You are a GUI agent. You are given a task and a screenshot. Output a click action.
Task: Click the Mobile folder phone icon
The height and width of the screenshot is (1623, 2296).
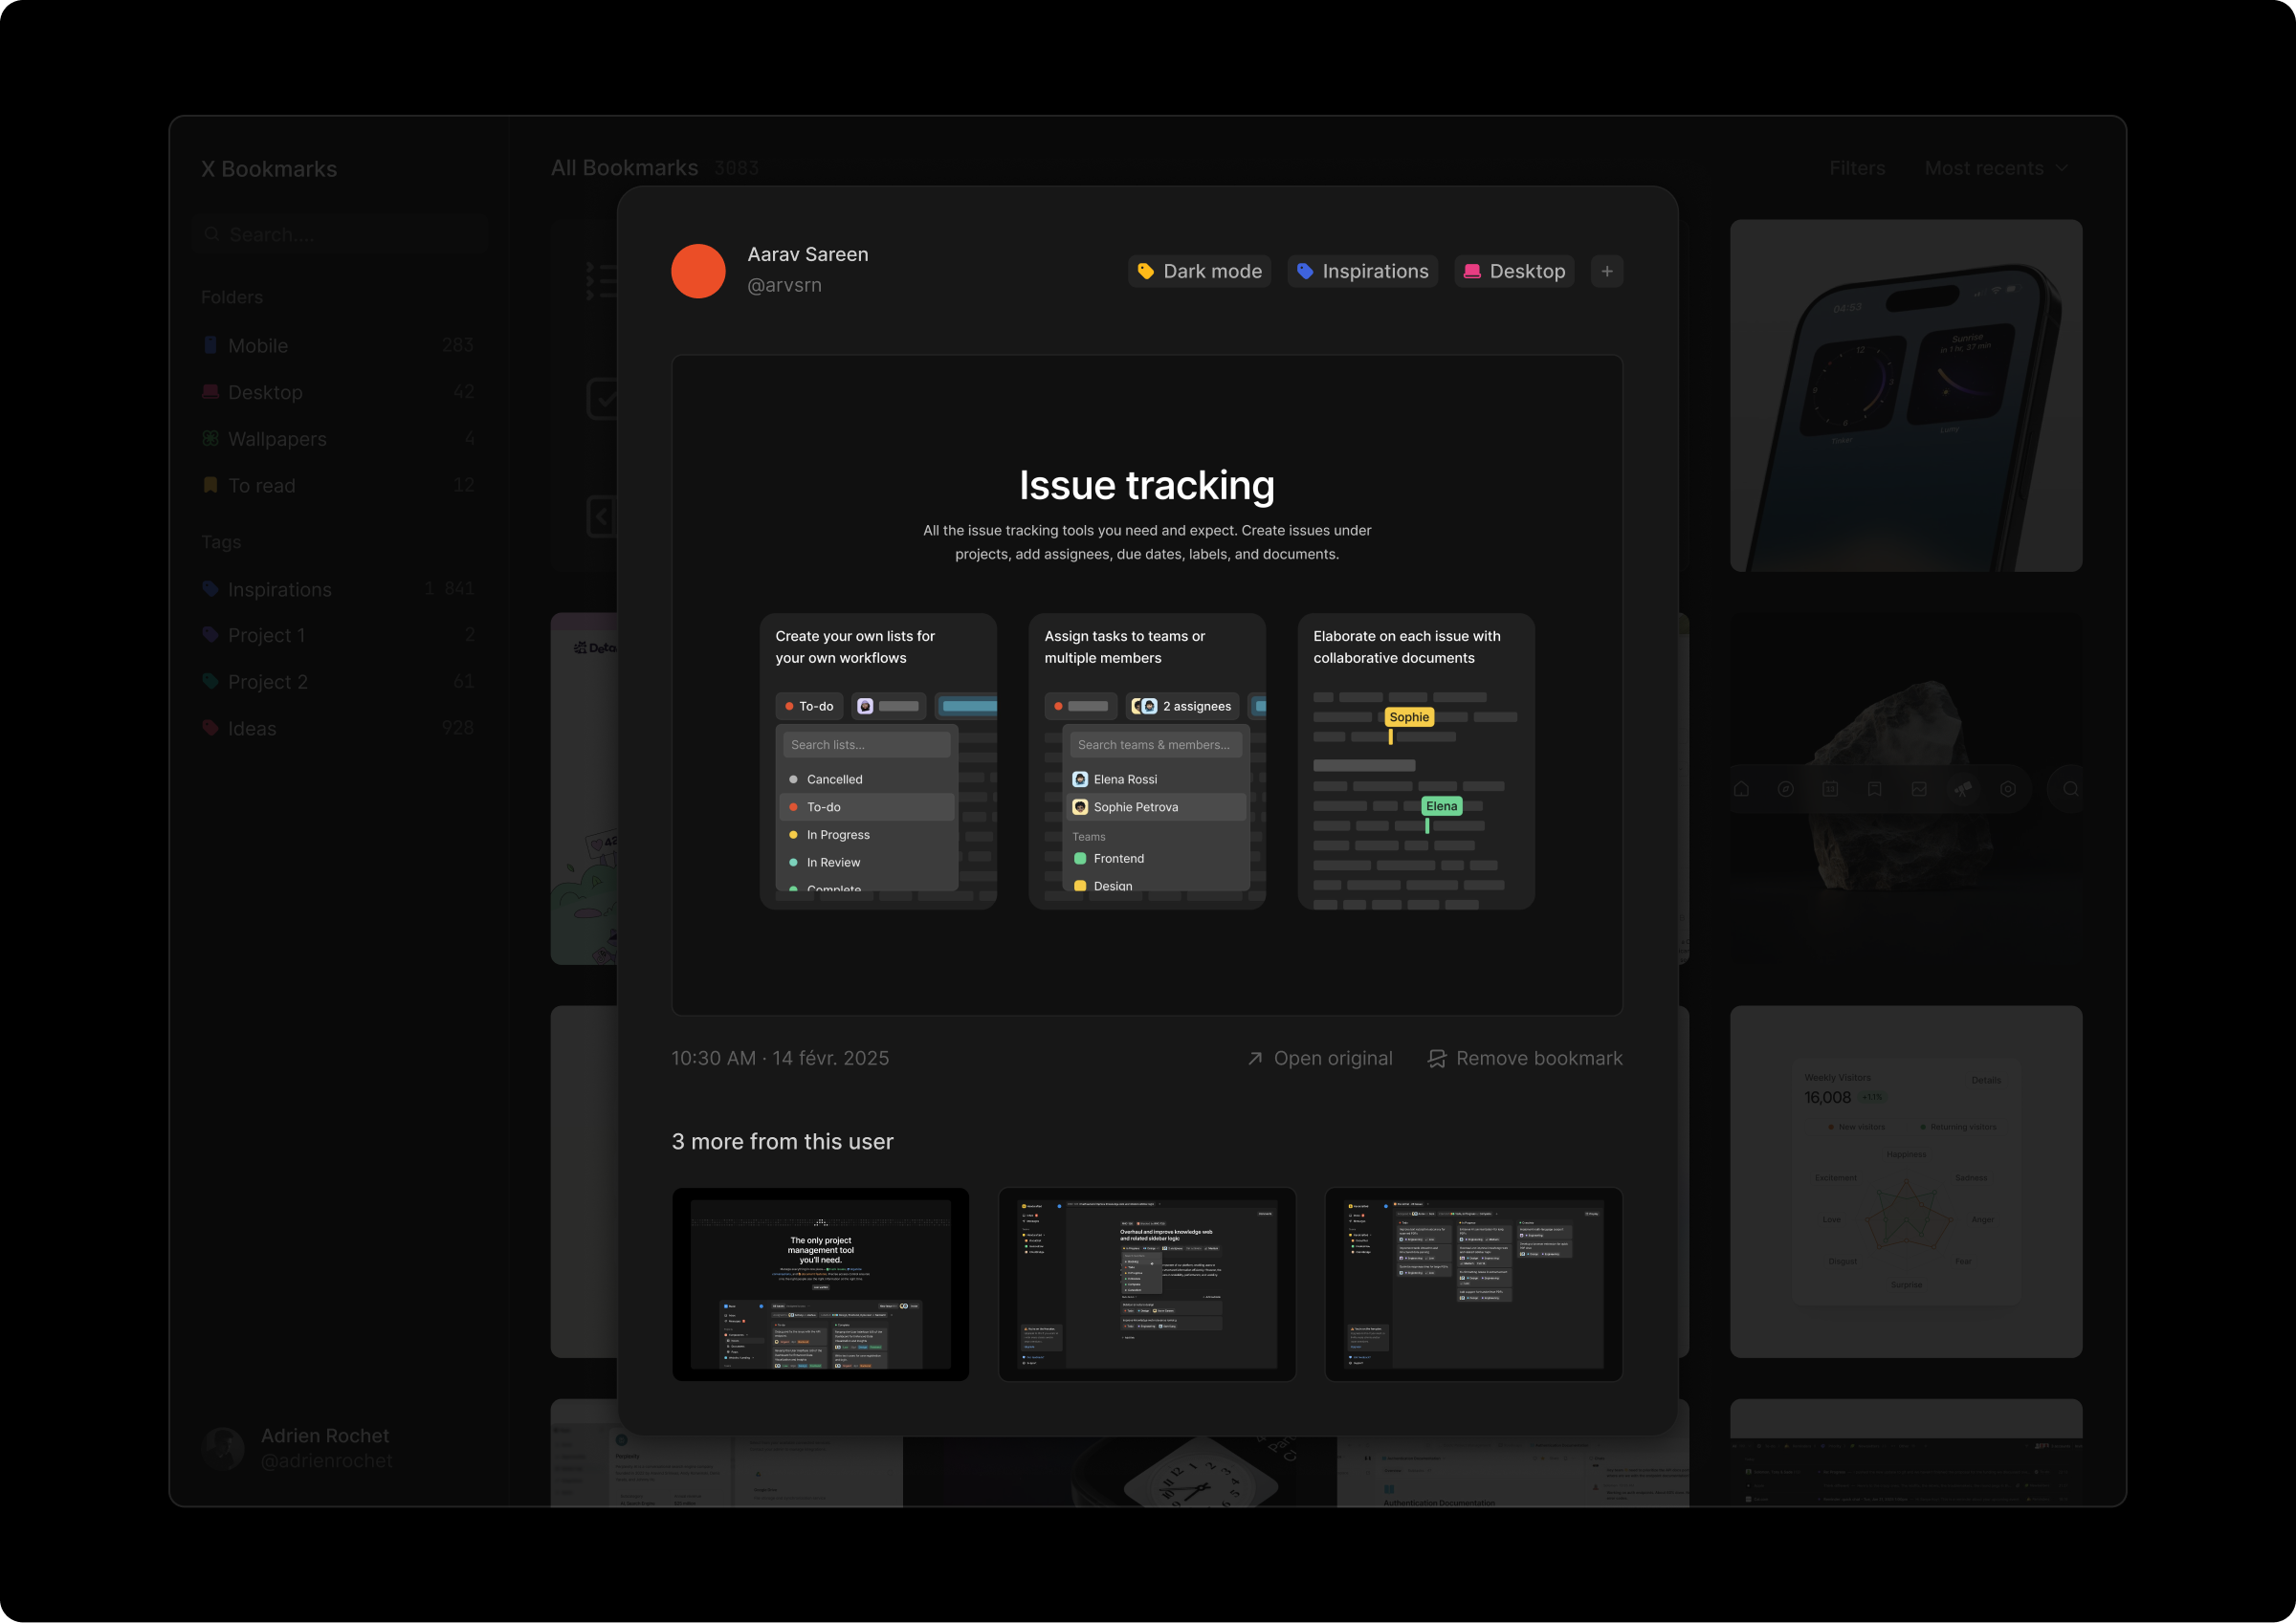click(x=211, y=345)
